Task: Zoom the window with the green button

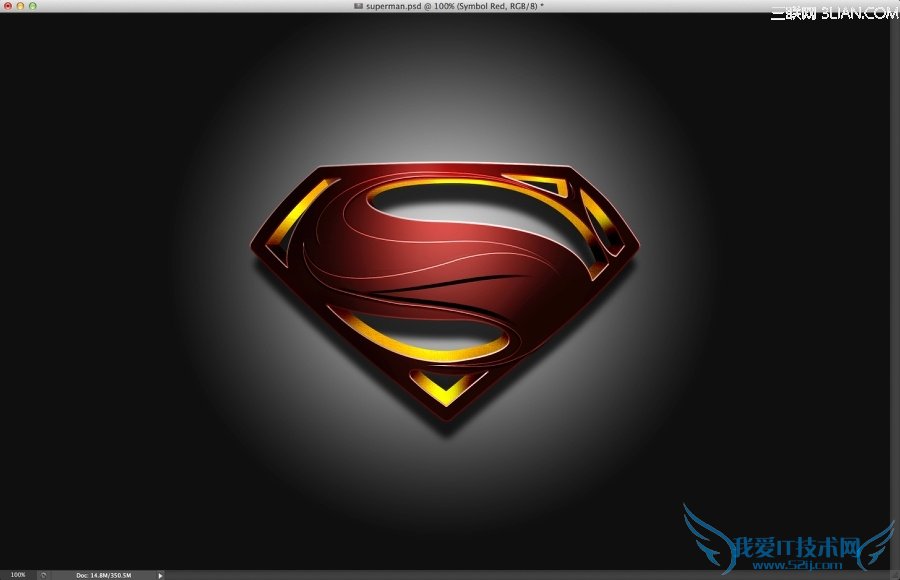Action: (x=33, y=6)
